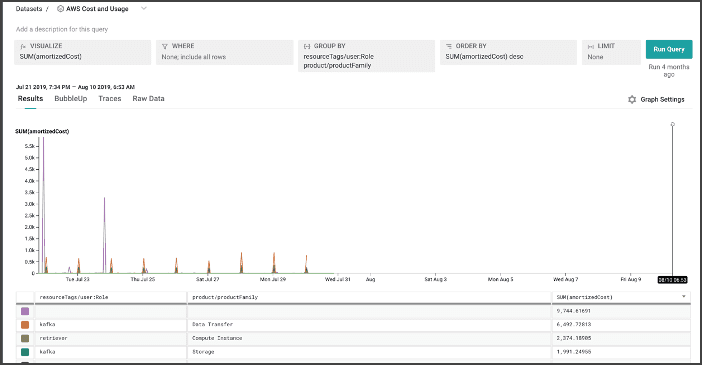Select the Storage product family cell

click(369, 352)
